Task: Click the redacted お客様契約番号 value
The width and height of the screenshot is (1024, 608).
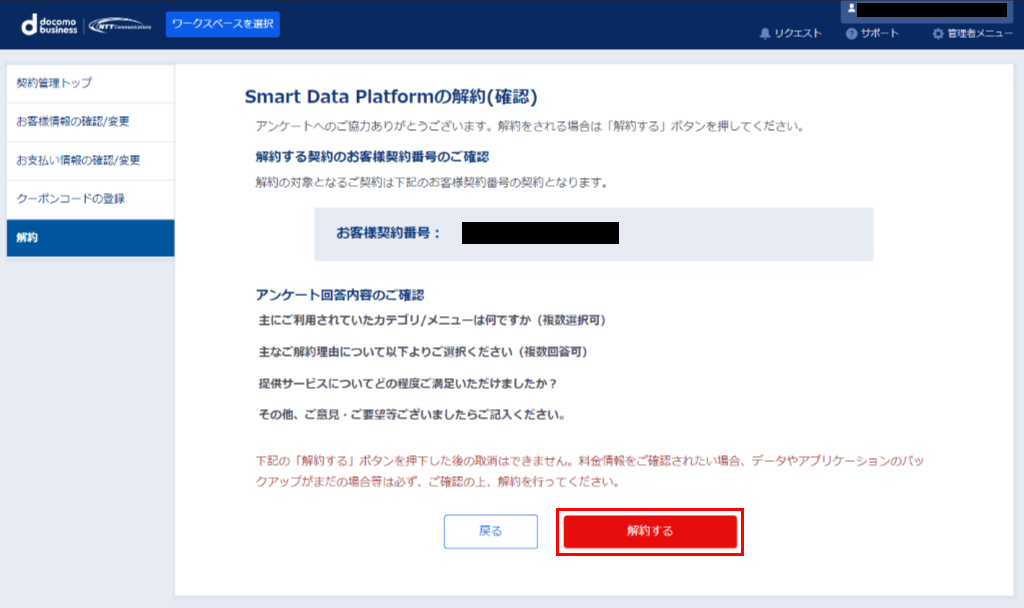Action: pyautogui.click(x=540, y=234)
